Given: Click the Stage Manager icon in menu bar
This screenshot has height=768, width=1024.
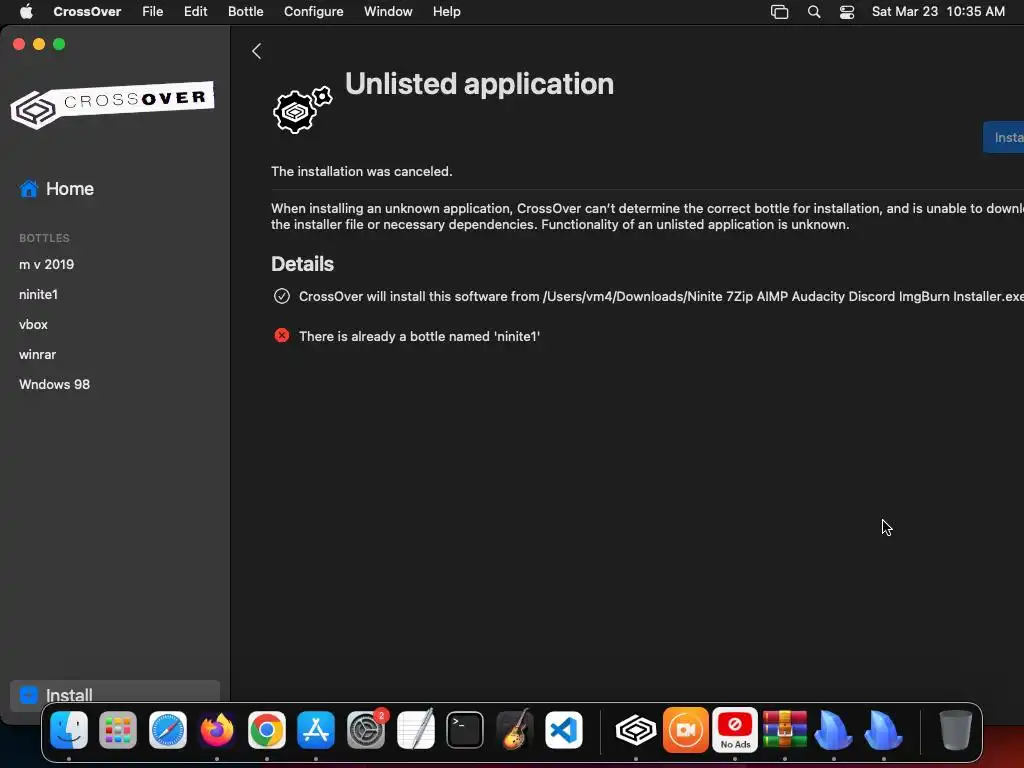Looking at the screenshot, I should click(x=780, y=12).
